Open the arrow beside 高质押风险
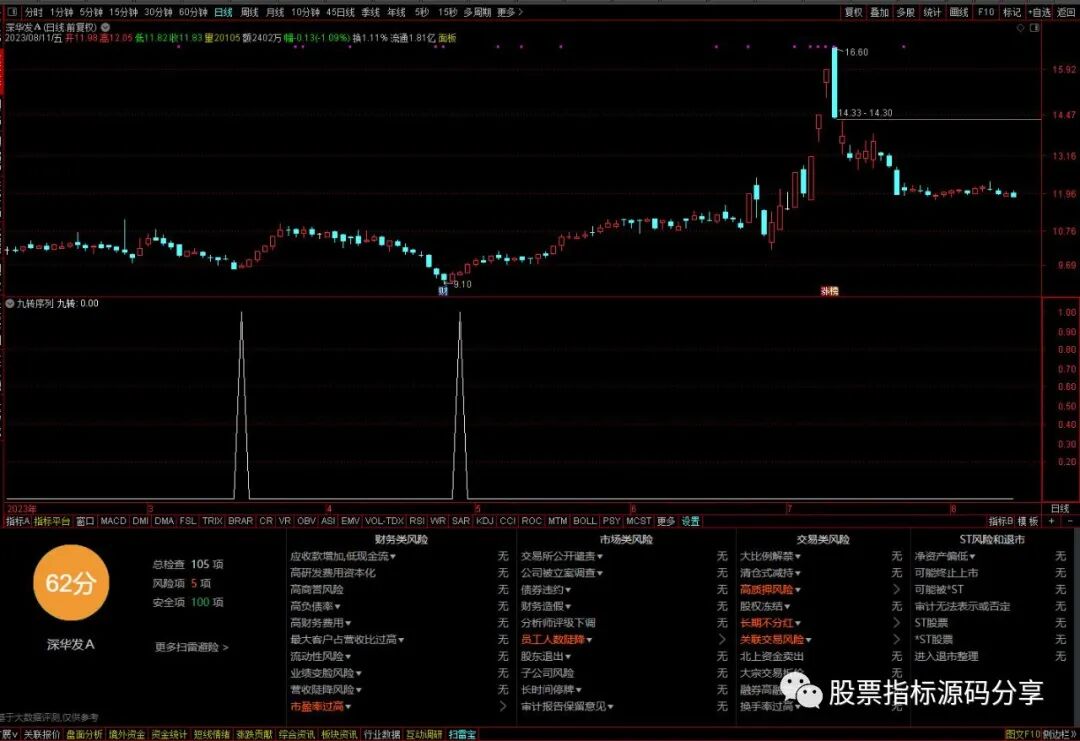Viewport: 1080px width, 741px height. pos(896,589)
